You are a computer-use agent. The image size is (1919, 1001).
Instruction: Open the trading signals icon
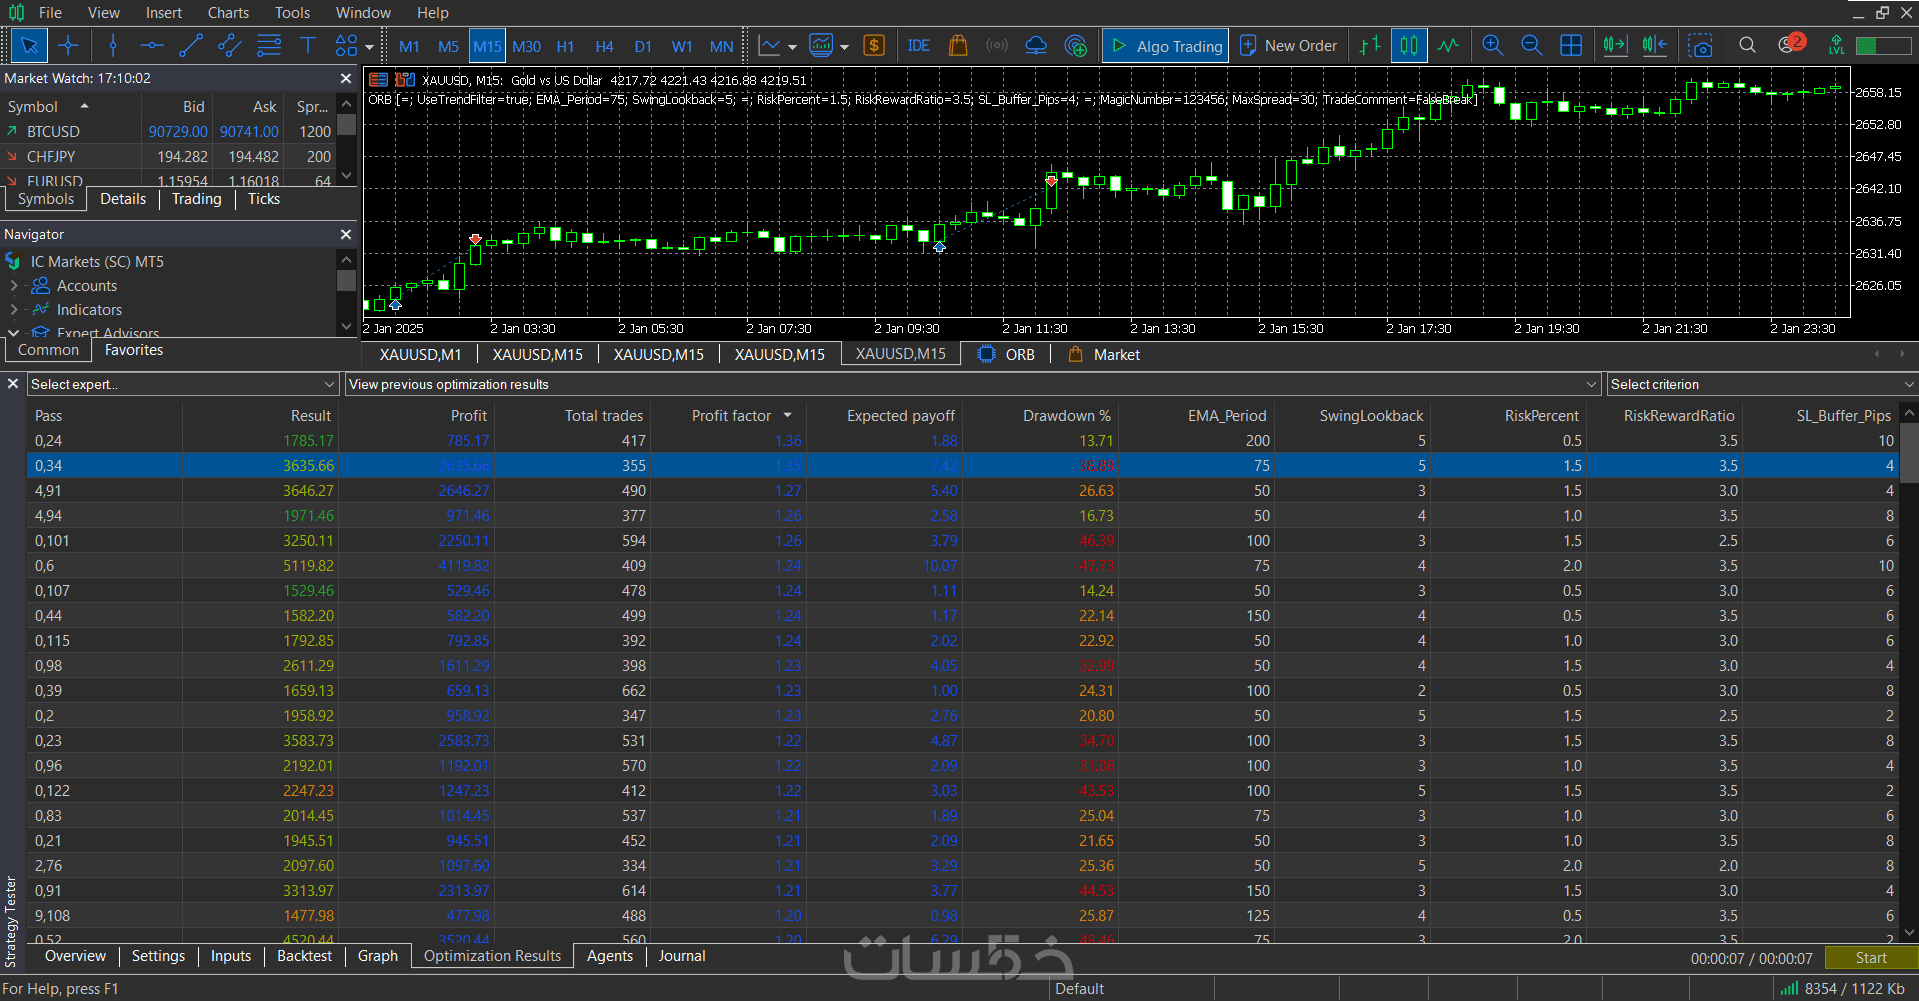point(997,46)
